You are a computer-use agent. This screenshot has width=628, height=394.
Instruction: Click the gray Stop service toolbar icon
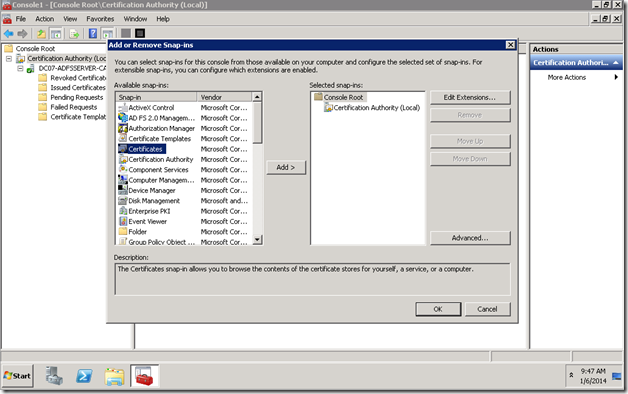126,33
